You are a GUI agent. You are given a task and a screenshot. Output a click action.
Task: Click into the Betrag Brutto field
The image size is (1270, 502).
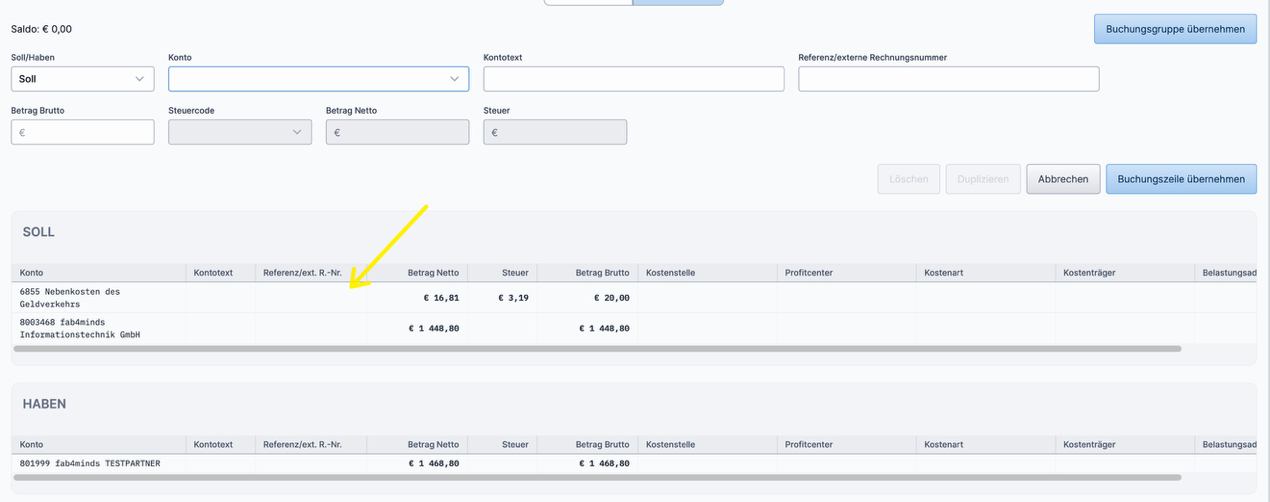tap(82, 132)
